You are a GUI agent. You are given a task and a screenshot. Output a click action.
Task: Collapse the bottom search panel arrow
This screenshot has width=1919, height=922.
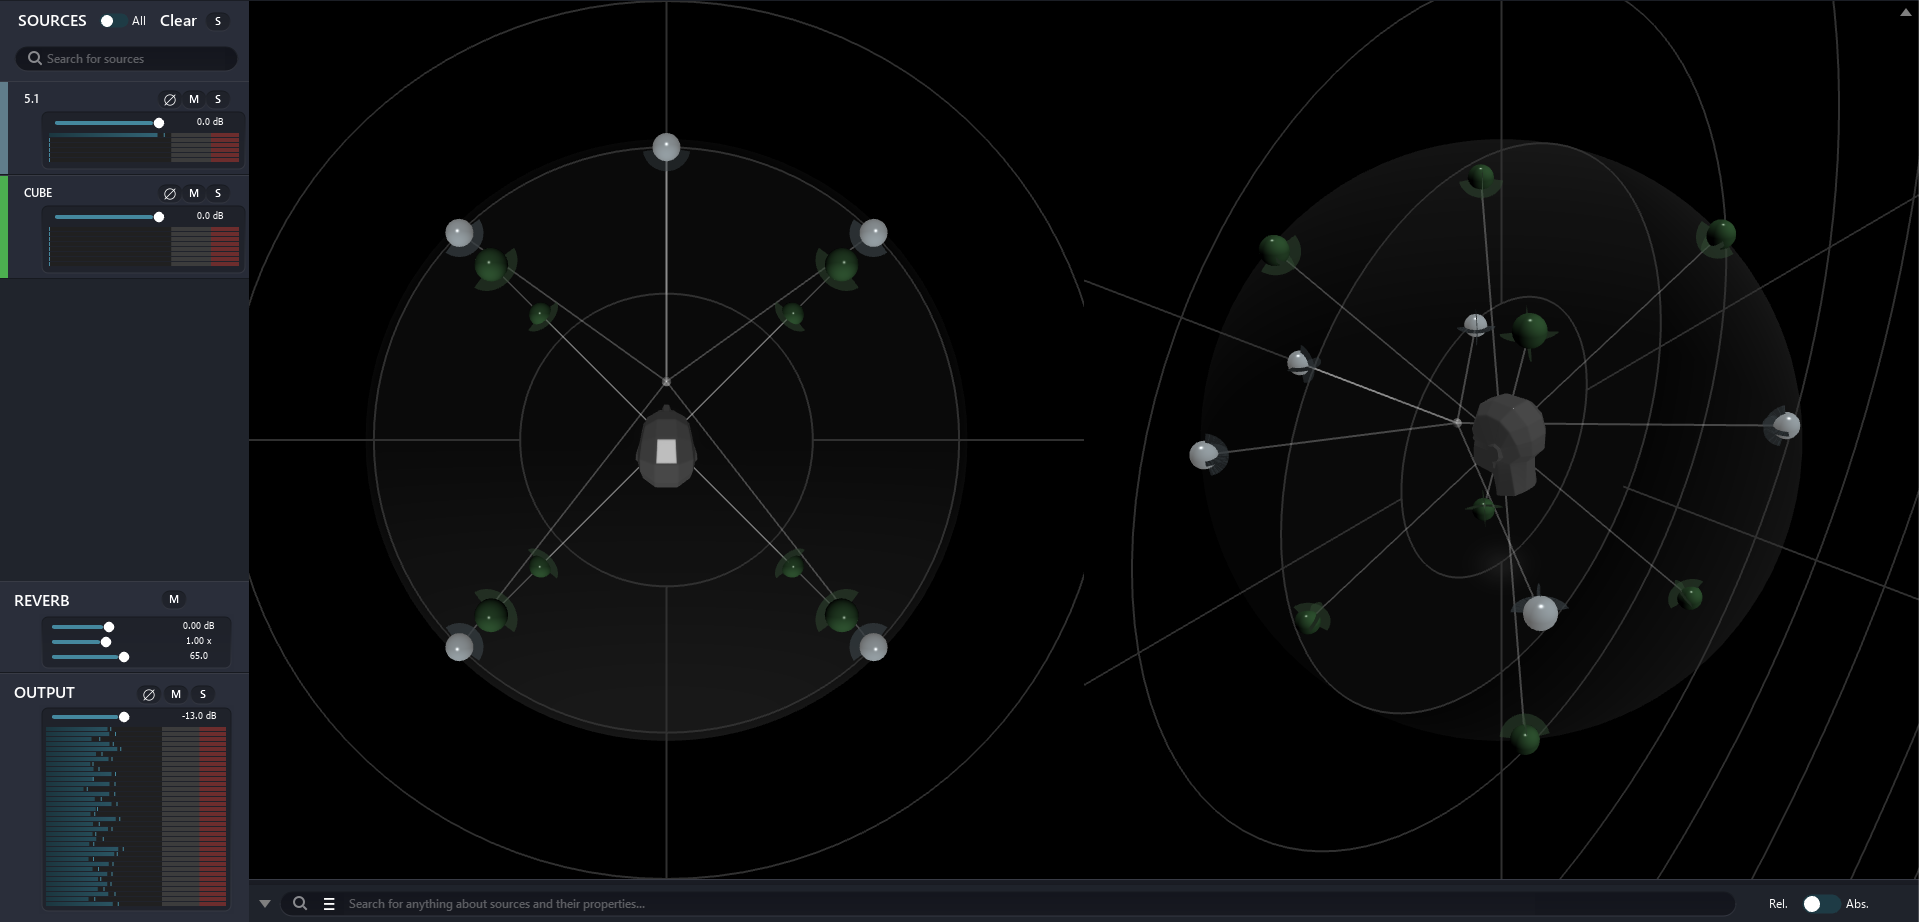[x=265, y=904]
